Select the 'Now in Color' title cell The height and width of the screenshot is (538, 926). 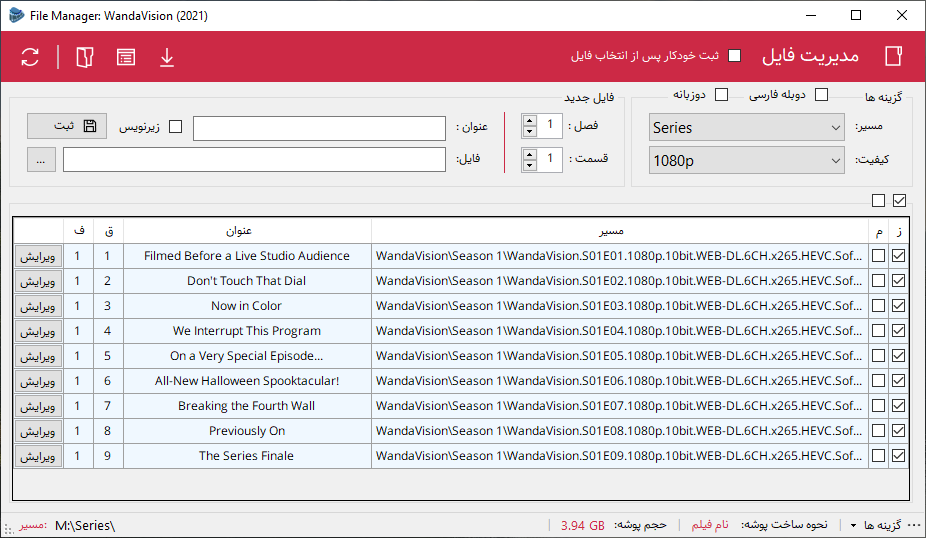247,306
